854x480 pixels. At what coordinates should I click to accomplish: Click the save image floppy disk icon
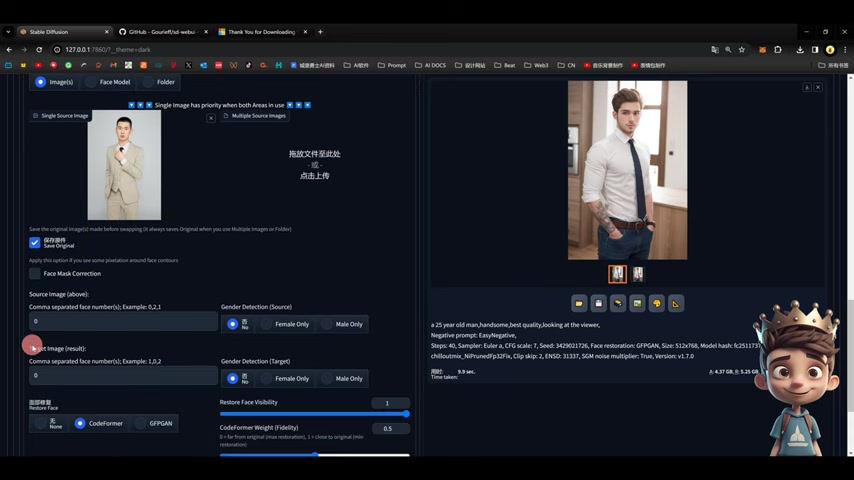click(598, 303)
